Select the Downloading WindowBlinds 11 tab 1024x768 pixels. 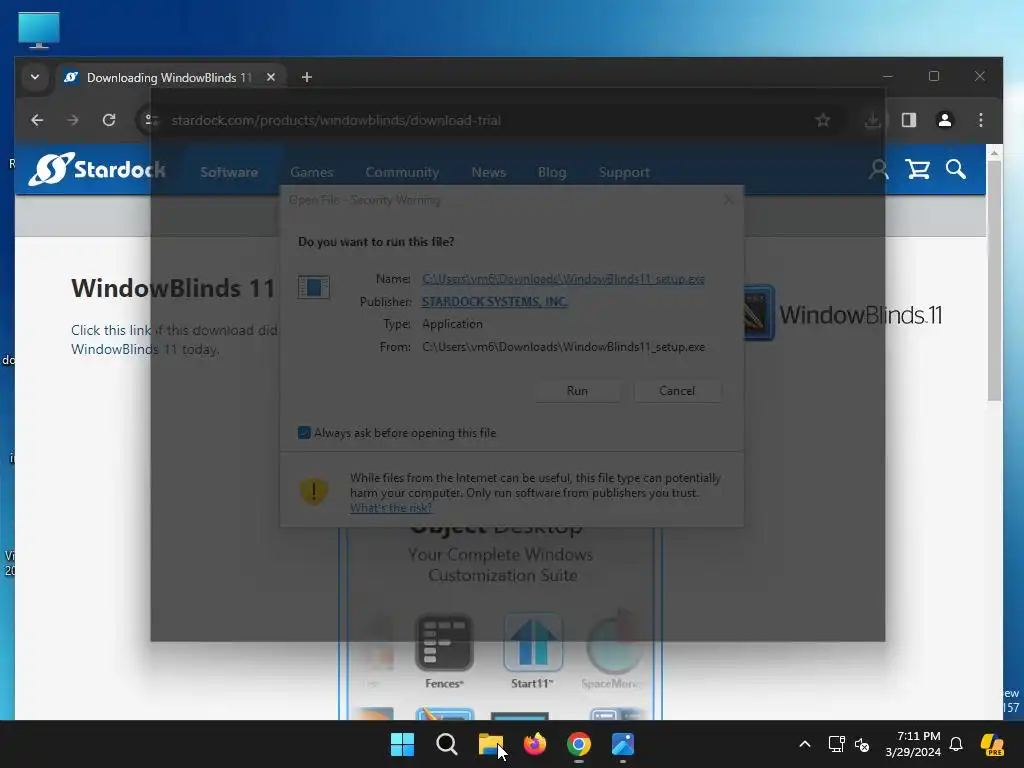[x=169, y=77]
